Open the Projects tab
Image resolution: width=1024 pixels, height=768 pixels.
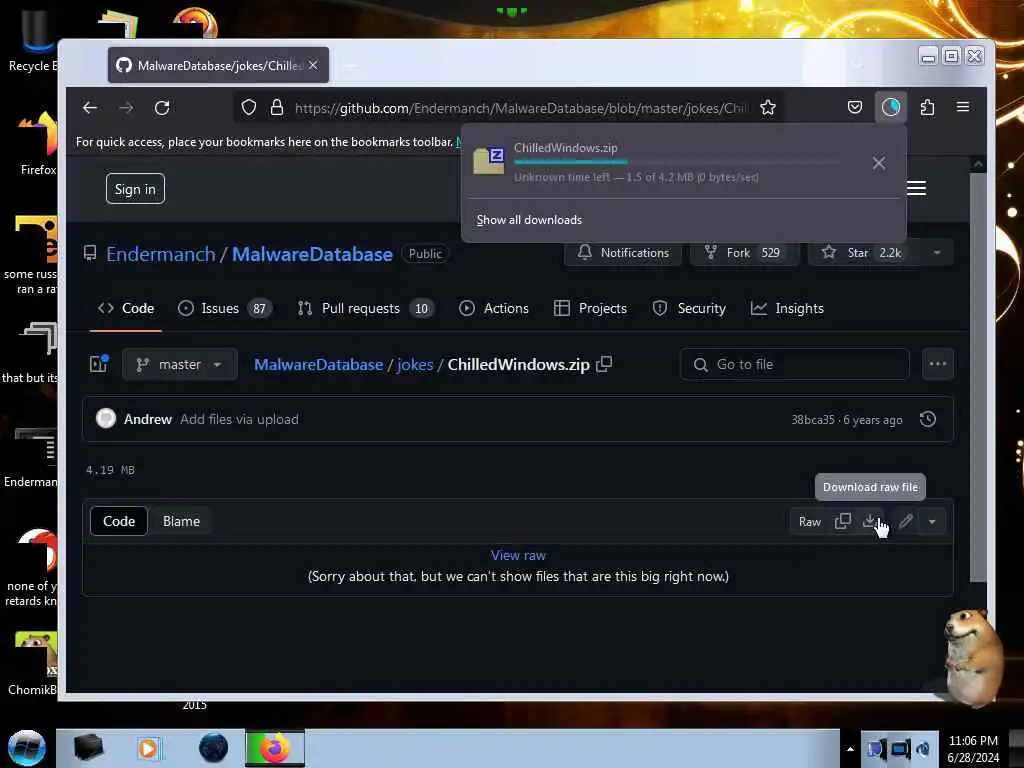[x=590, y=308]
